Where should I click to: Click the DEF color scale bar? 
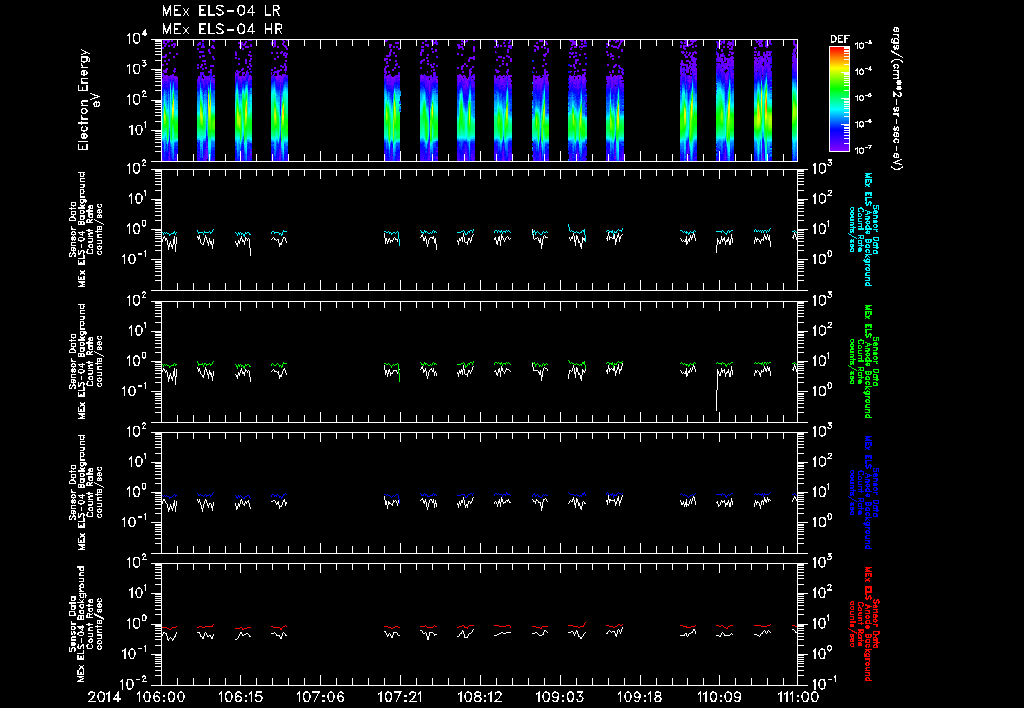click(839, 99)
